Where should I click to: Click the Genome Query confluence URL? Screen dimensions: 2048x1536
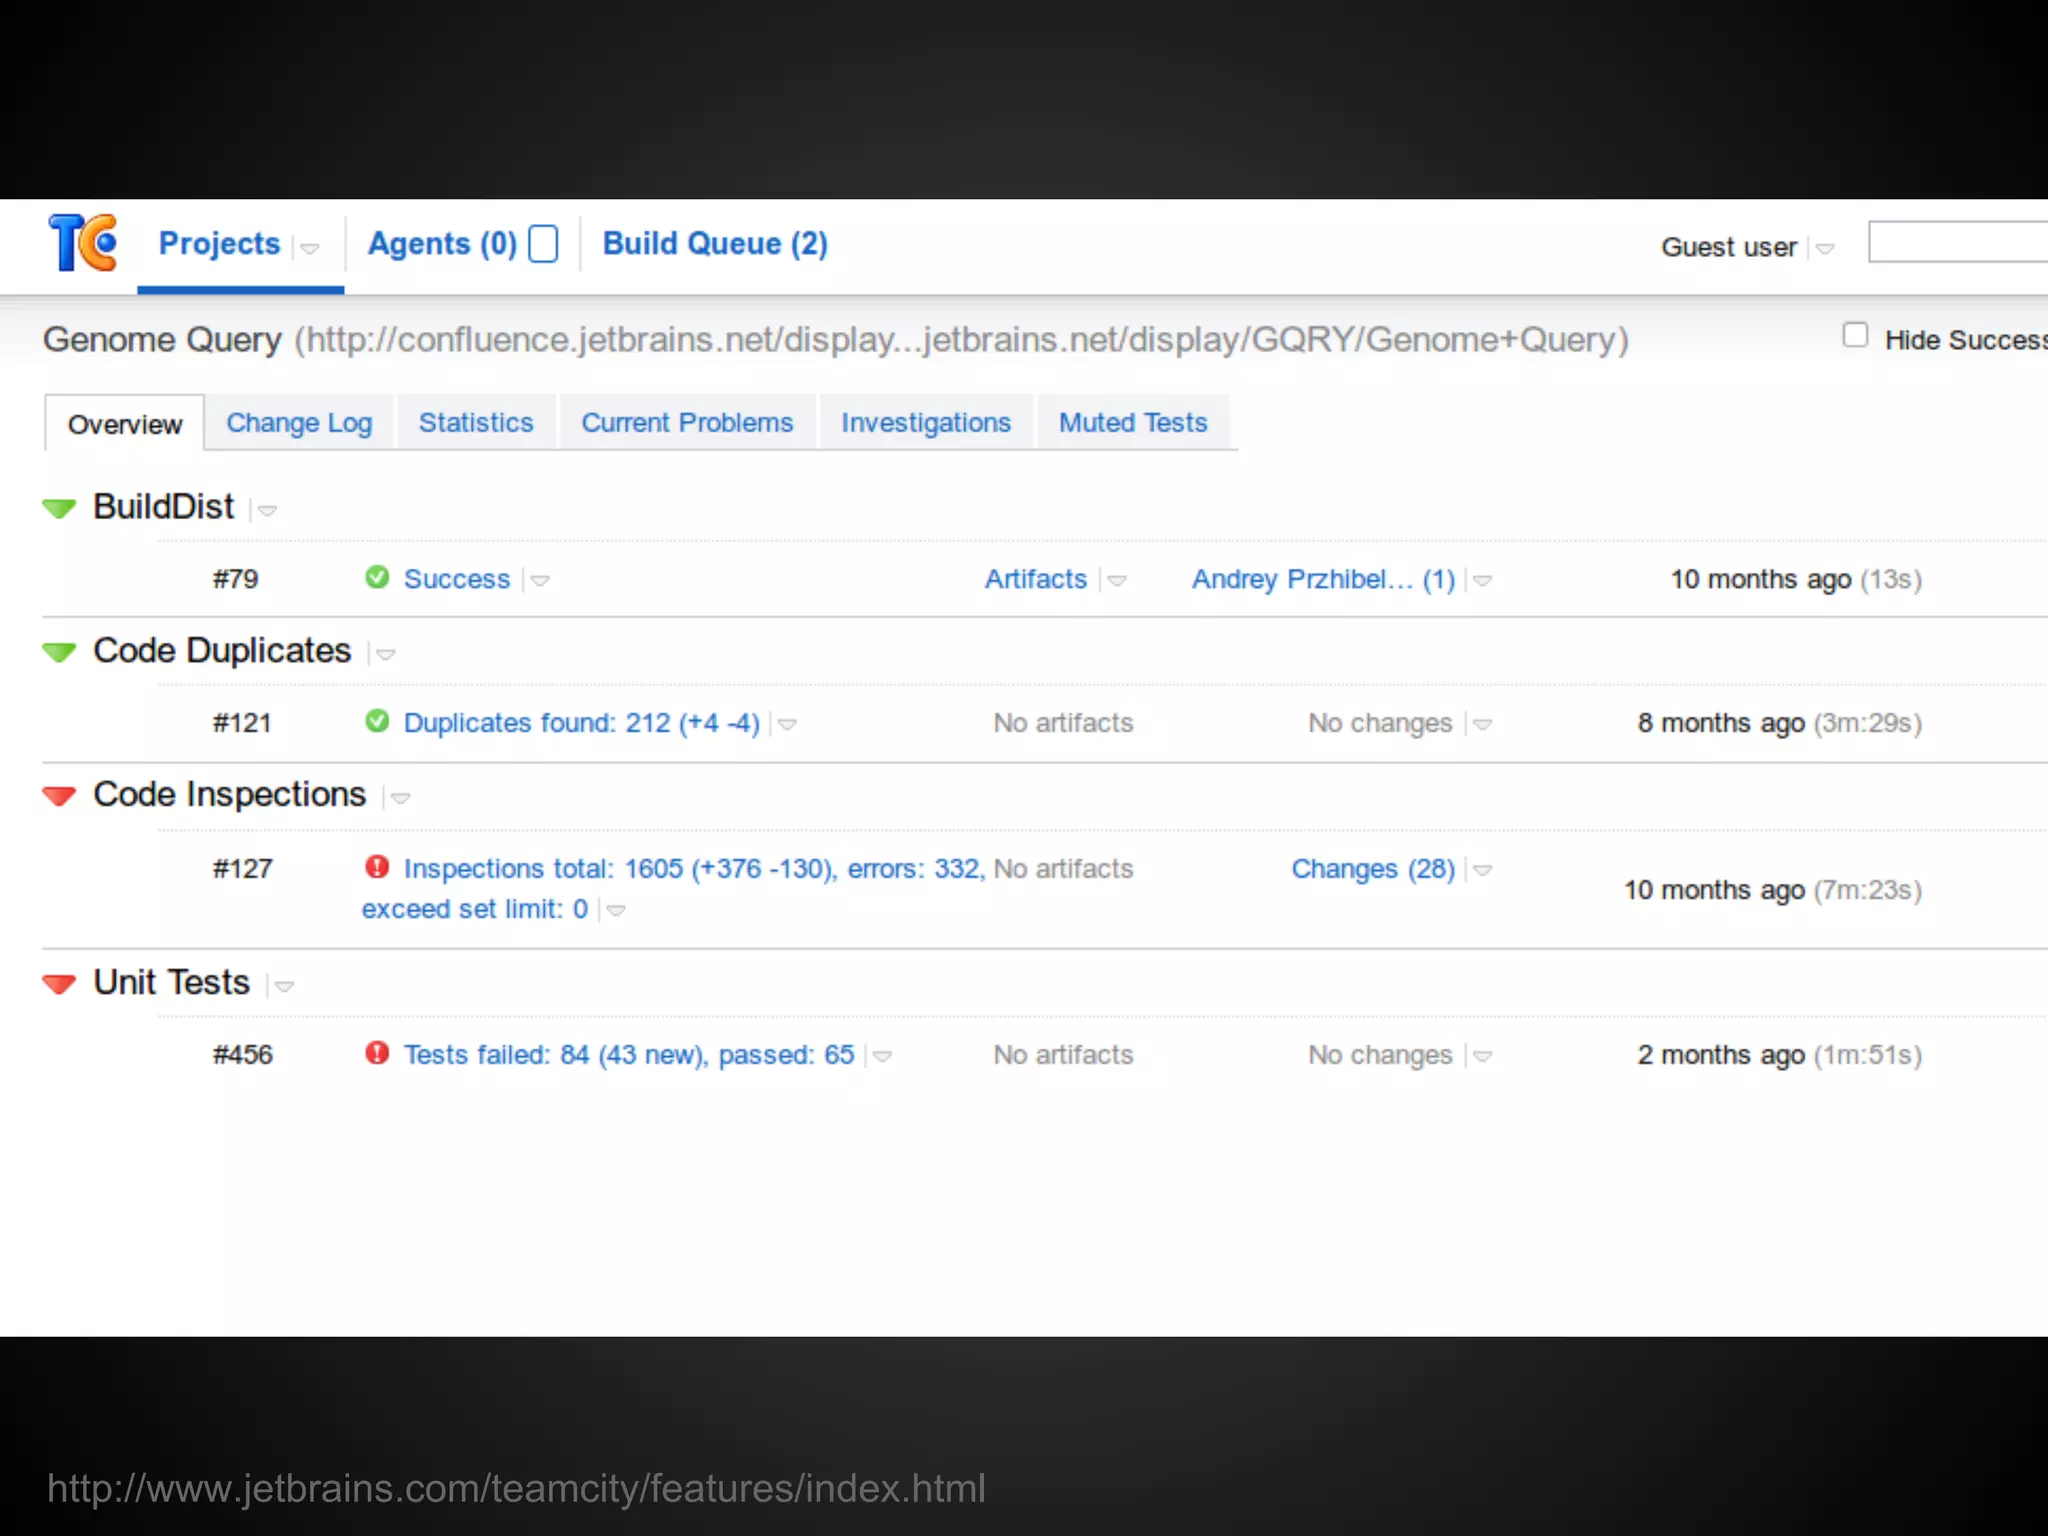click(x=961, y=340)
